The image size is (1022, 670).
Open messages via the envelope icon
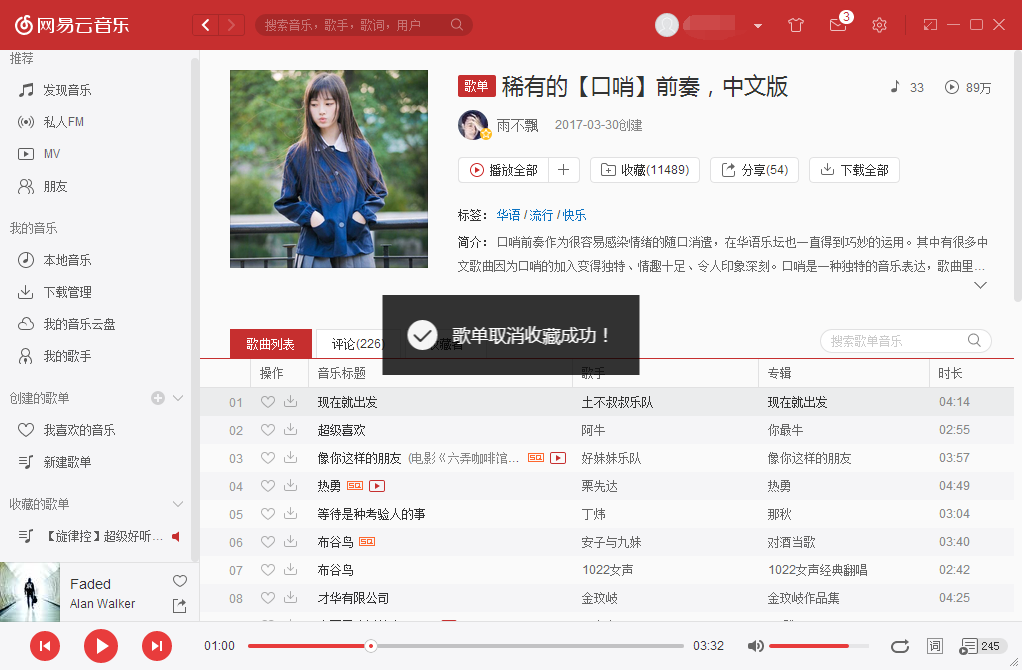coord(837,25)
